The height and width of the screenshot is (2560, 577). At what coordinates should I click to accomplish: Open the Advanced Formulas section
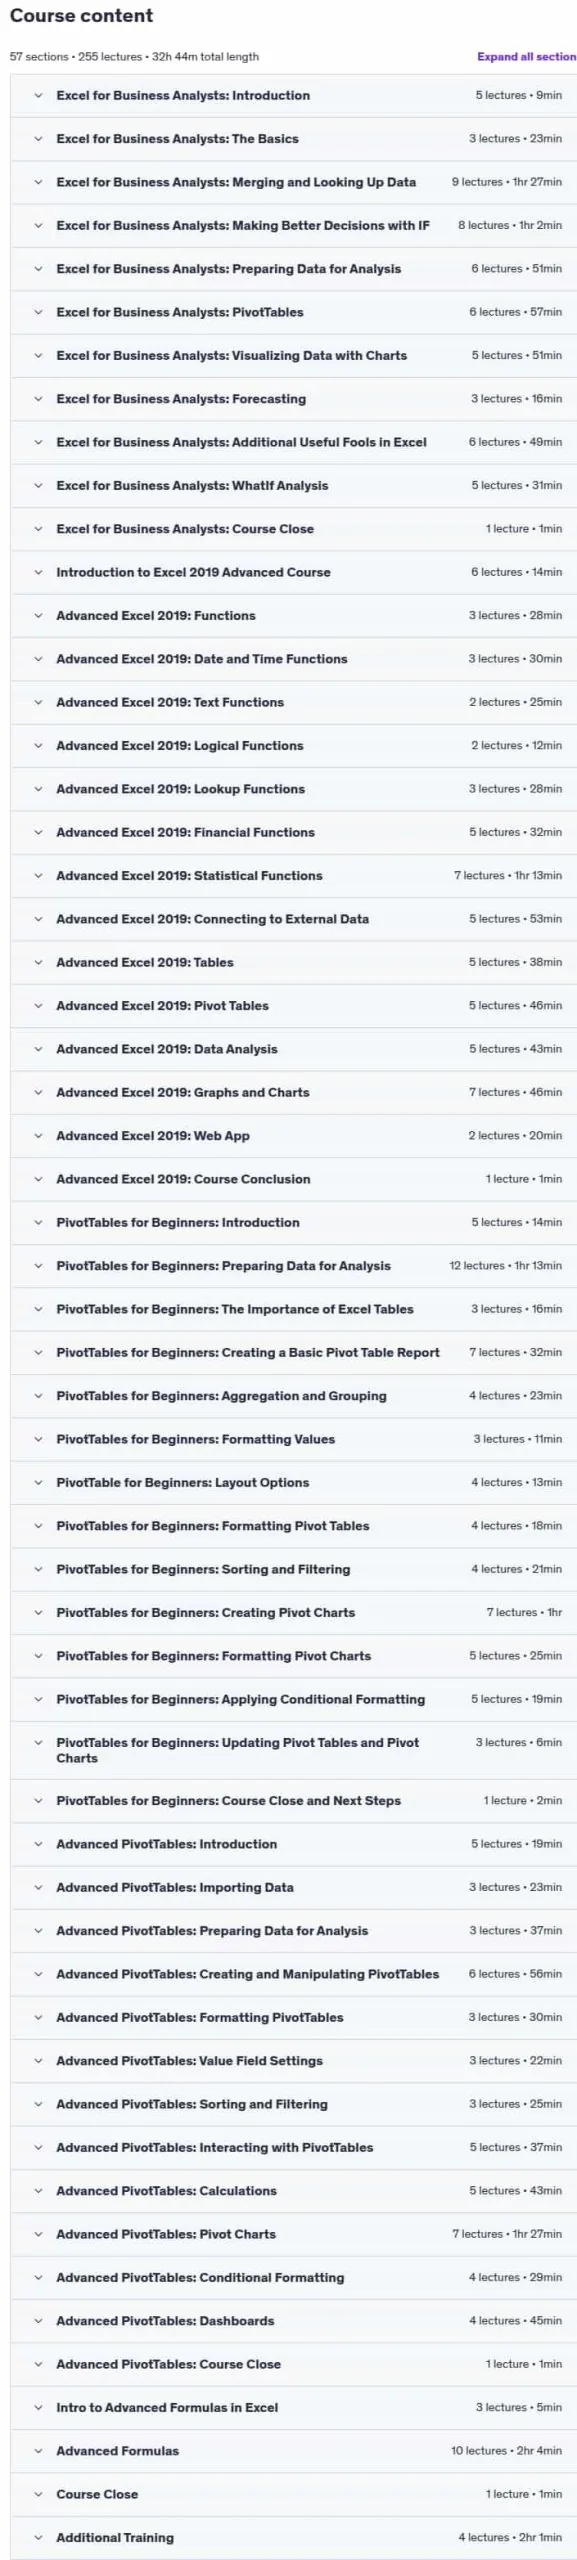293,2451
